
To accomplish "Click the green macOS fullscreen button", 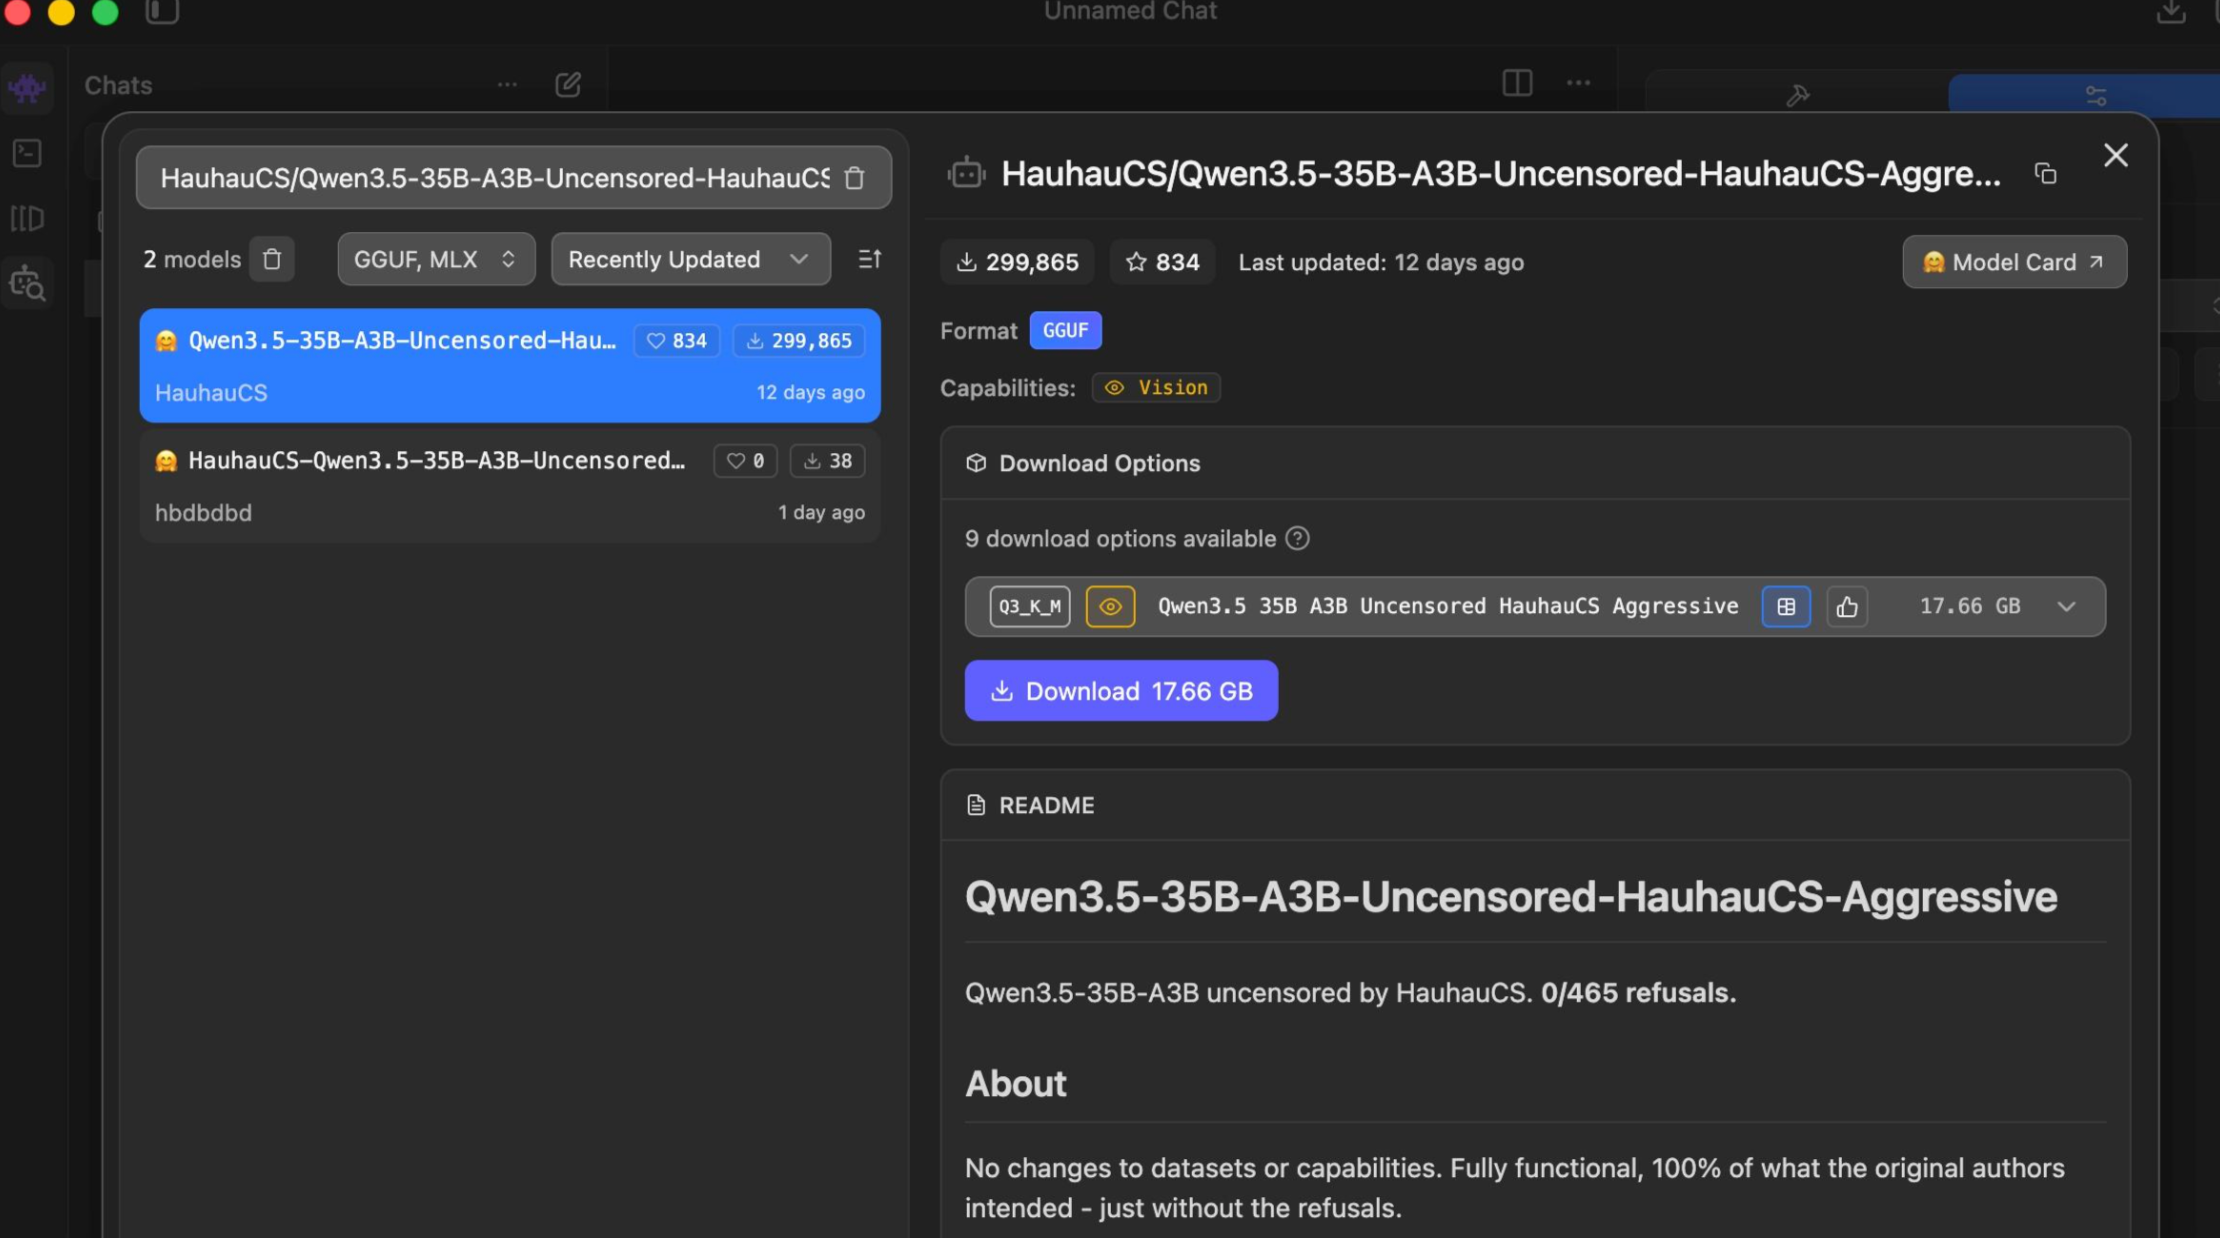I will [x=105, y=12].
